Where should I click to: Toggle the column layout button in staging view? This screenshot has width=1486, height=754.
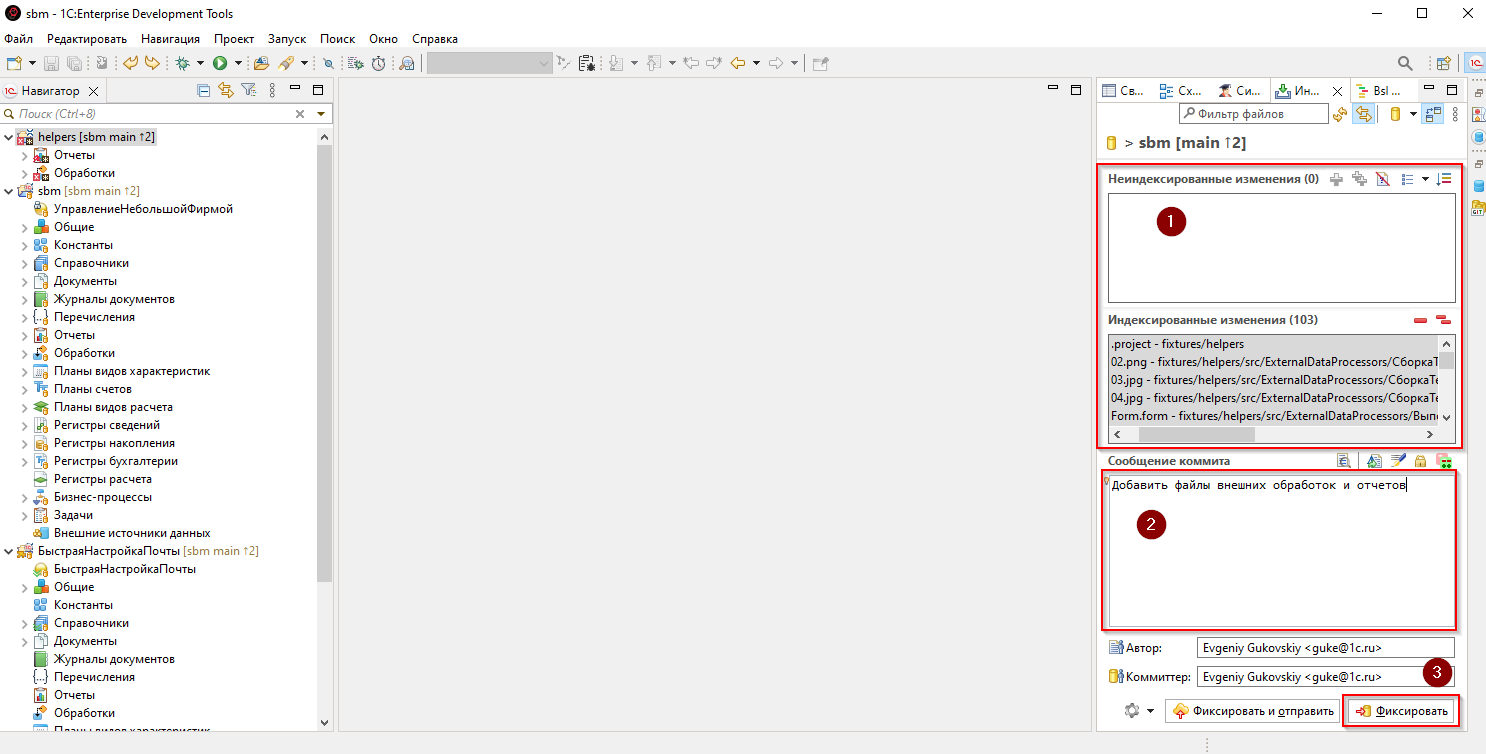pos(1433,114)
